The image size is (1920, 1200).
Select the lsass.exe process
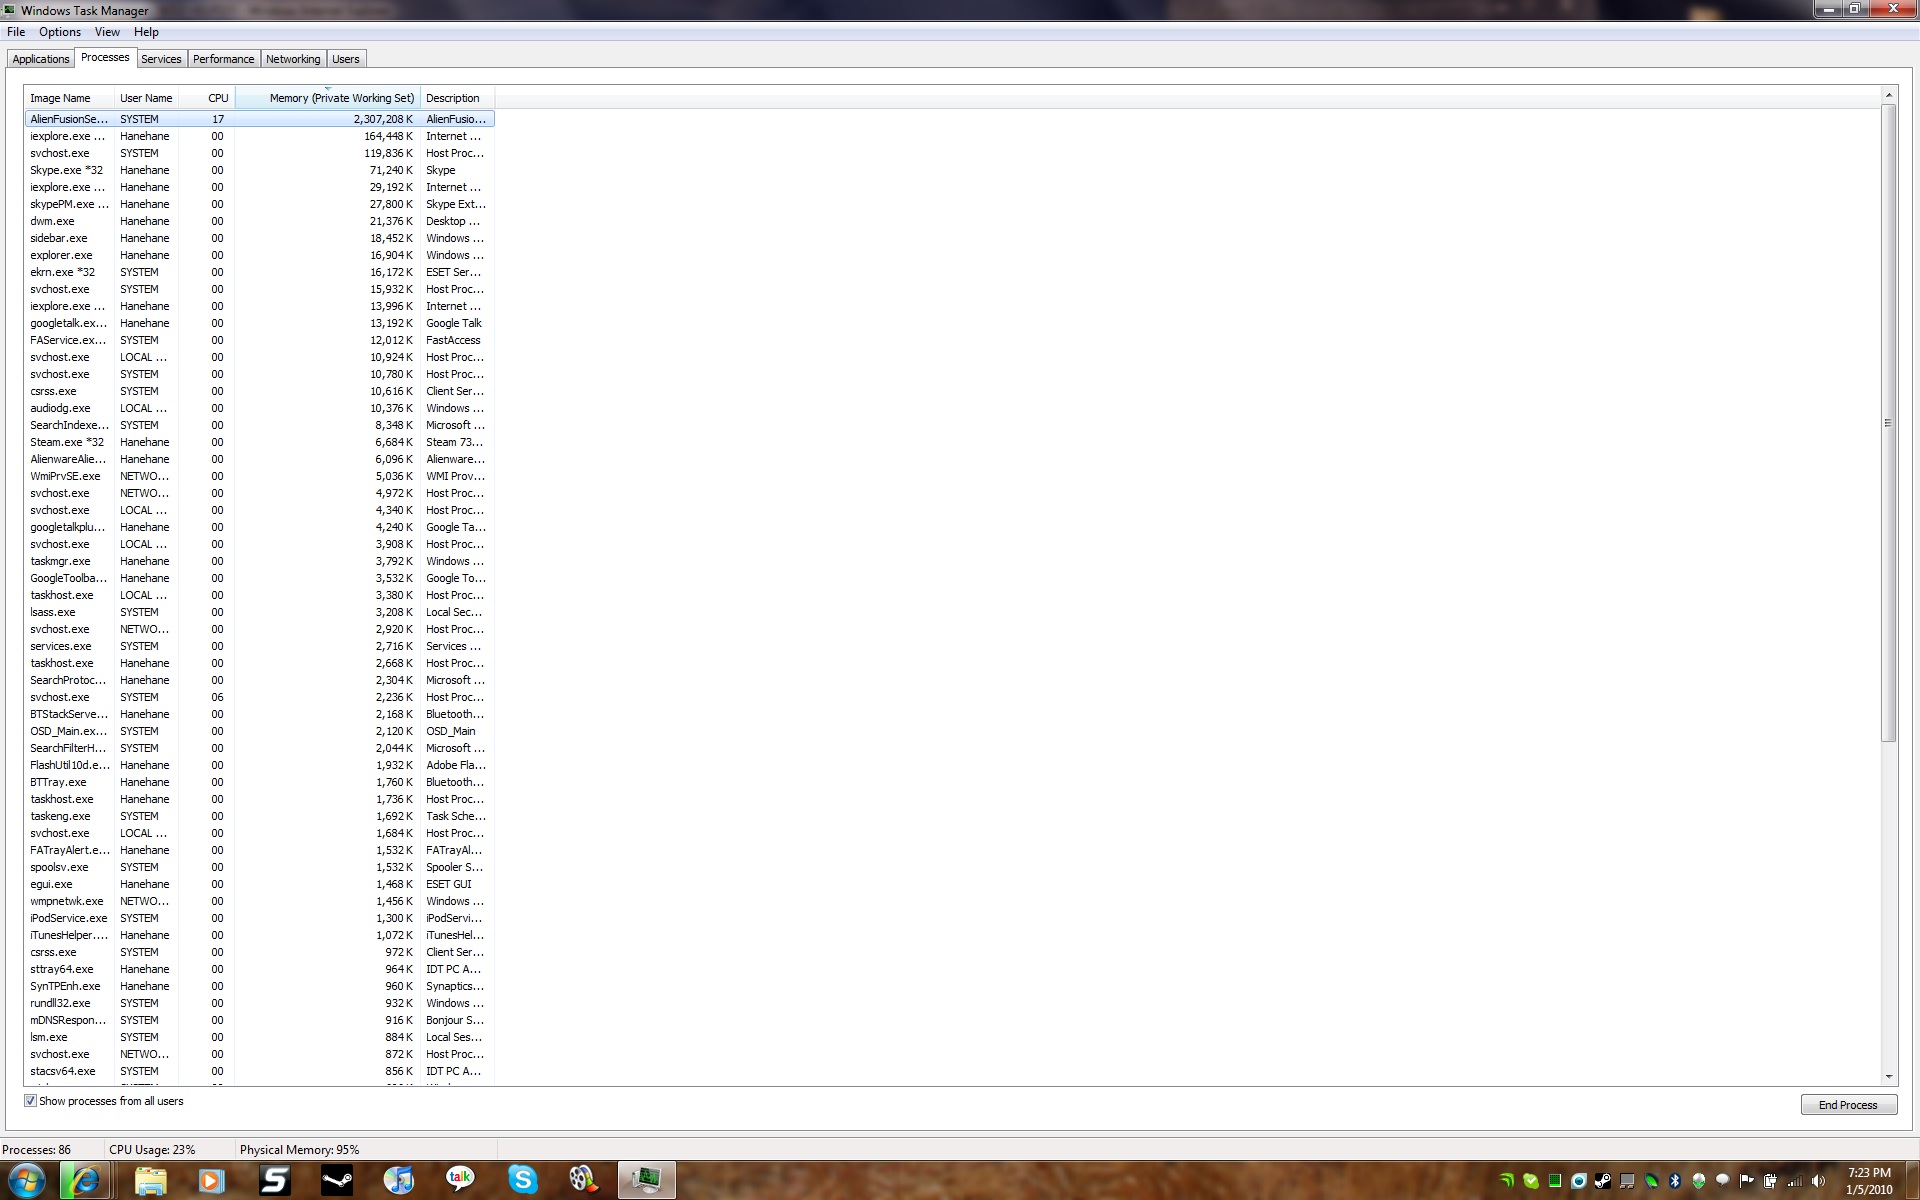click(x=259, y=612)
